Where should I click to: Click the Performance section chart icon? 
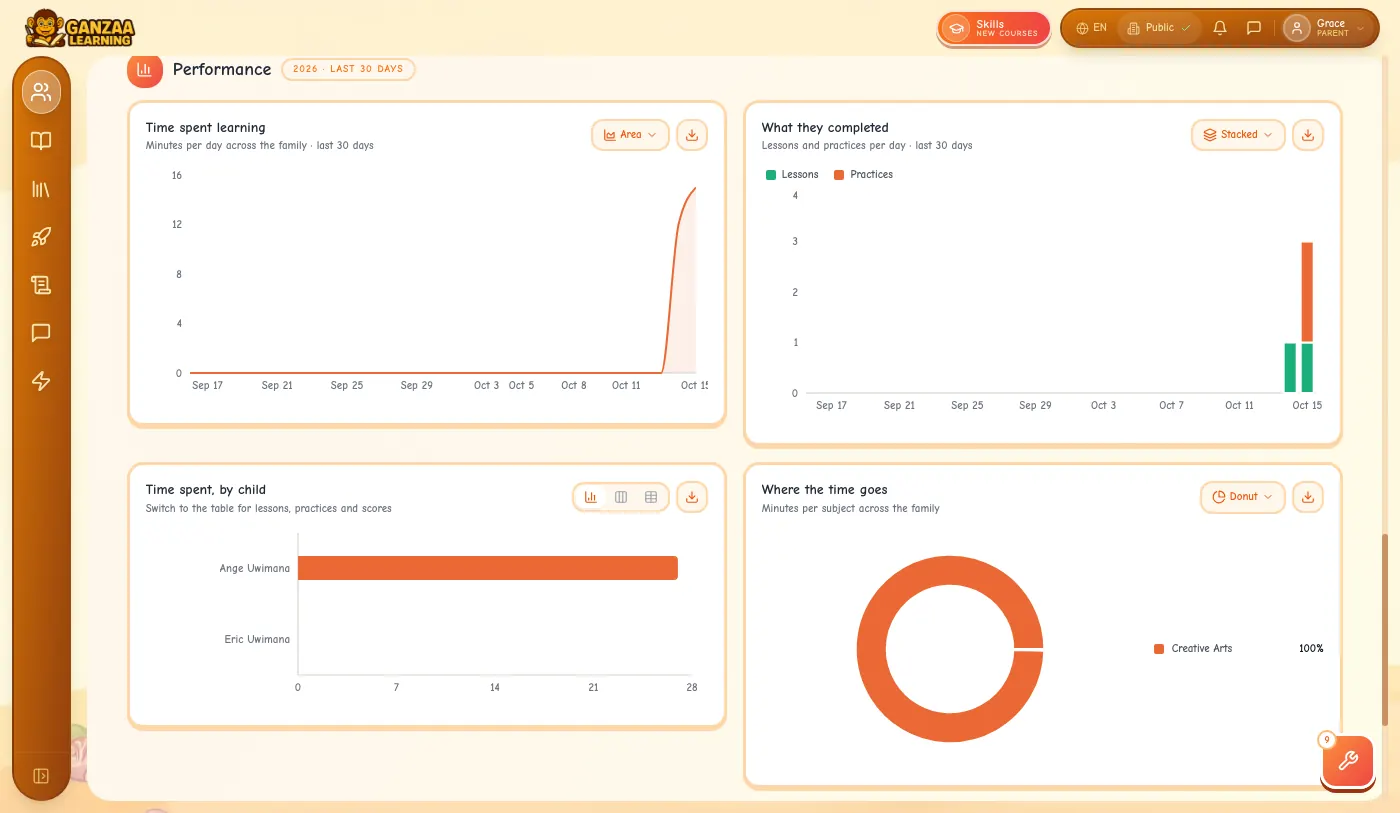pyautogui.click(x=145, y=70)
